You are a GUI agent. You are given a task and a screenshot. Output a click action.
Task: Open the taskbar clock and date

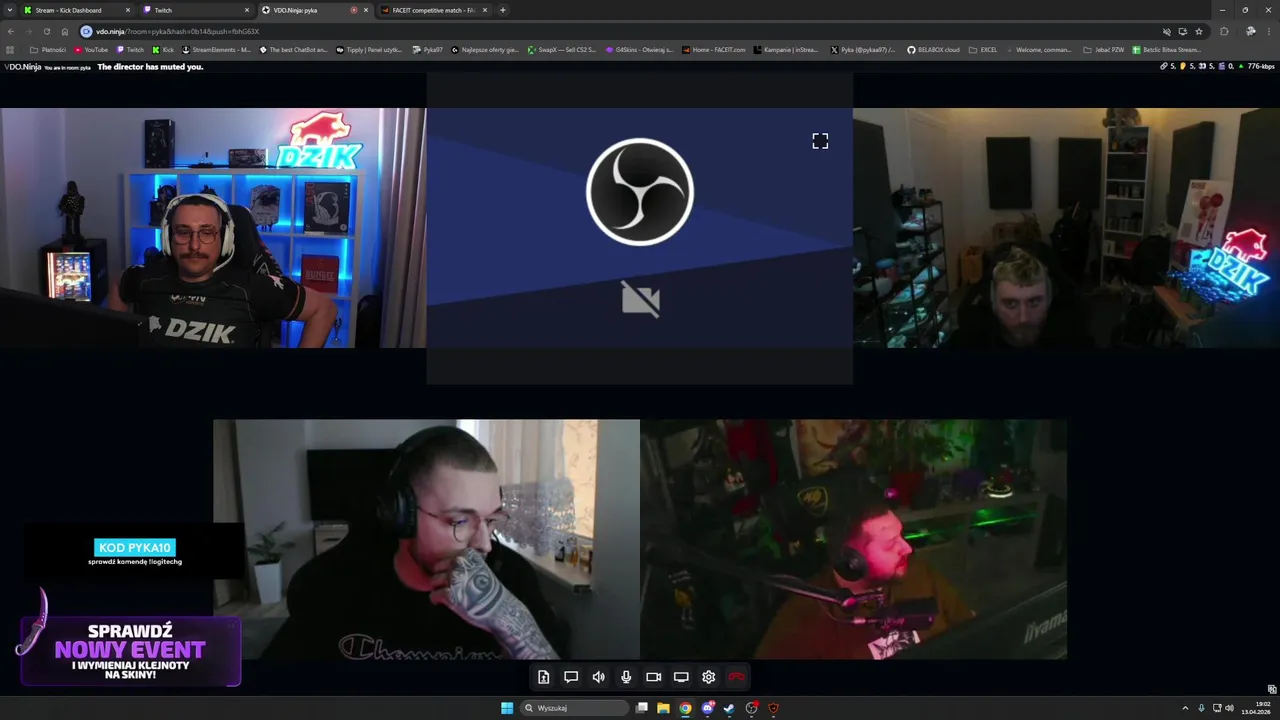click(x=1255, y=708)
